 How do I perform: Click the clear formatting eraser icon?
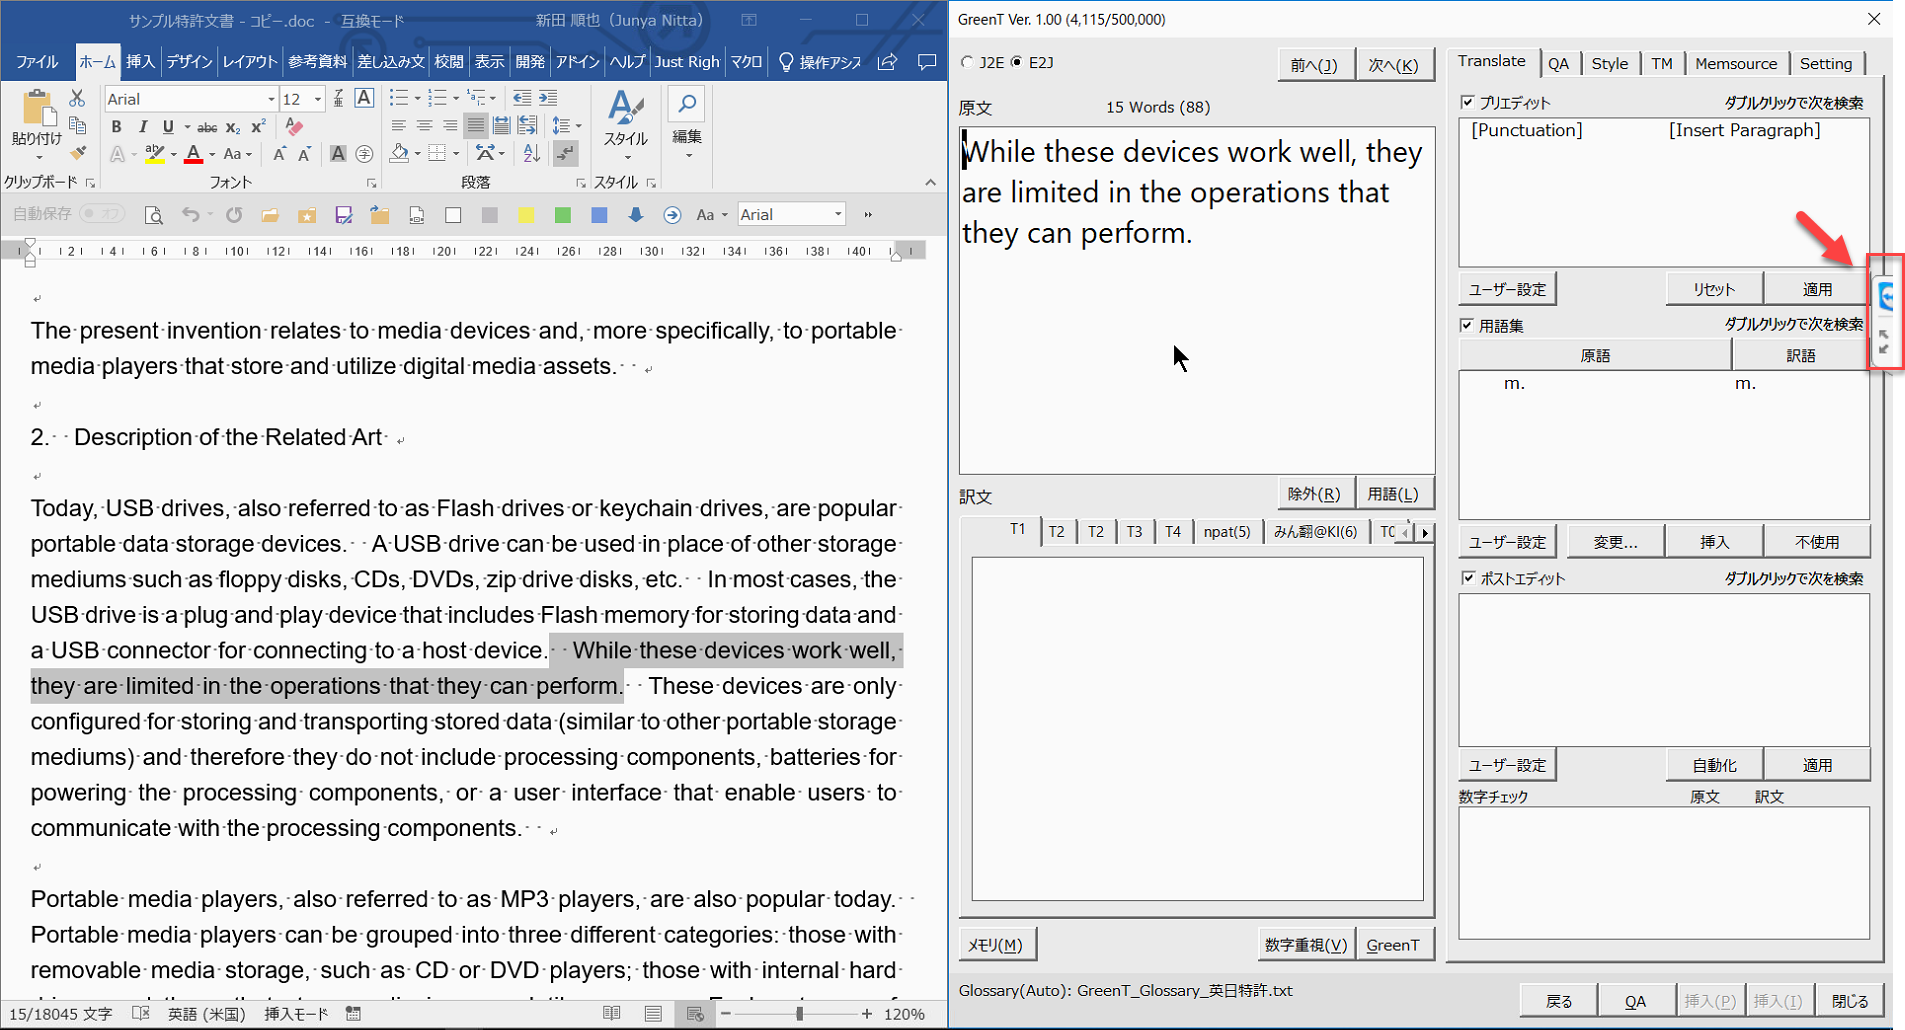294,127
